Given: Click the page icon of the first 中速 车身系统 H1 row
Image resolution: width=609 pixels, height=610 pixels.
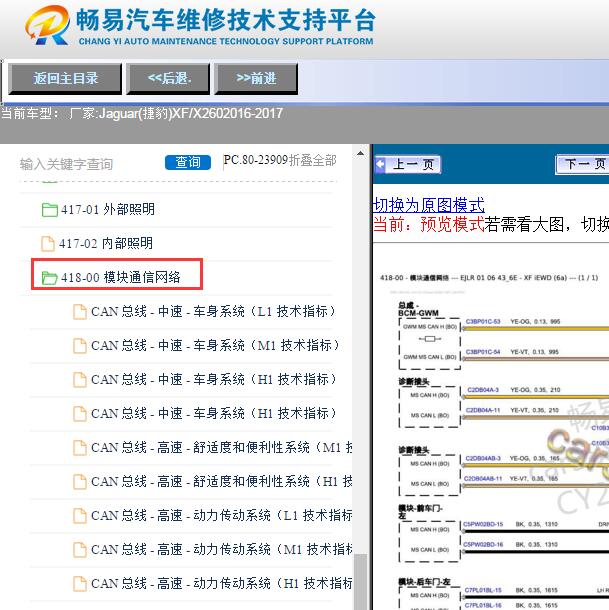Looking at the screenshot, I should point(80,380).
